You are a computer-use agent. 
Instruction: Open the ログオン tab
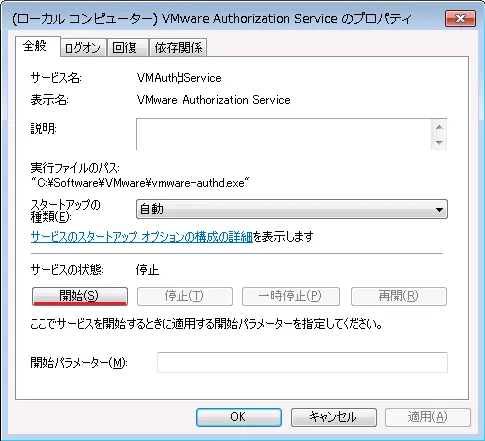point(83,48)
